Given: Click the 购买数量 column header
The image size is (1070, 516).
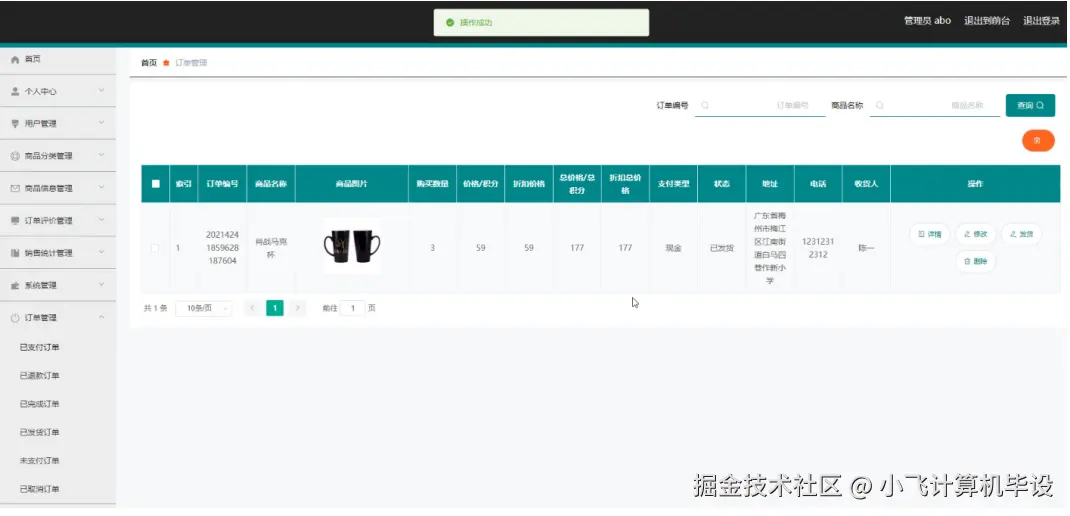Looking at the screenshot, I should point(433,184).
